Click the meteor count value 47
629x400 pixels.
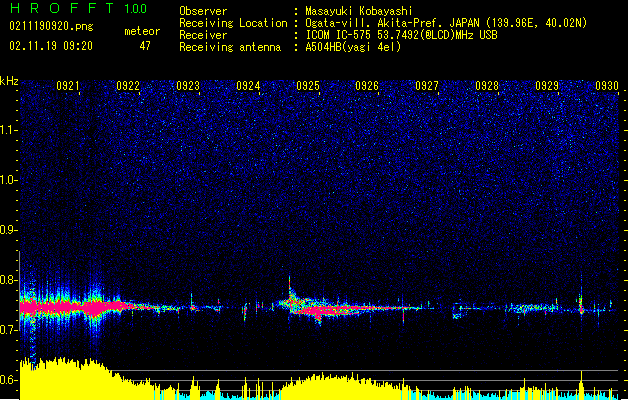(145, 46)
